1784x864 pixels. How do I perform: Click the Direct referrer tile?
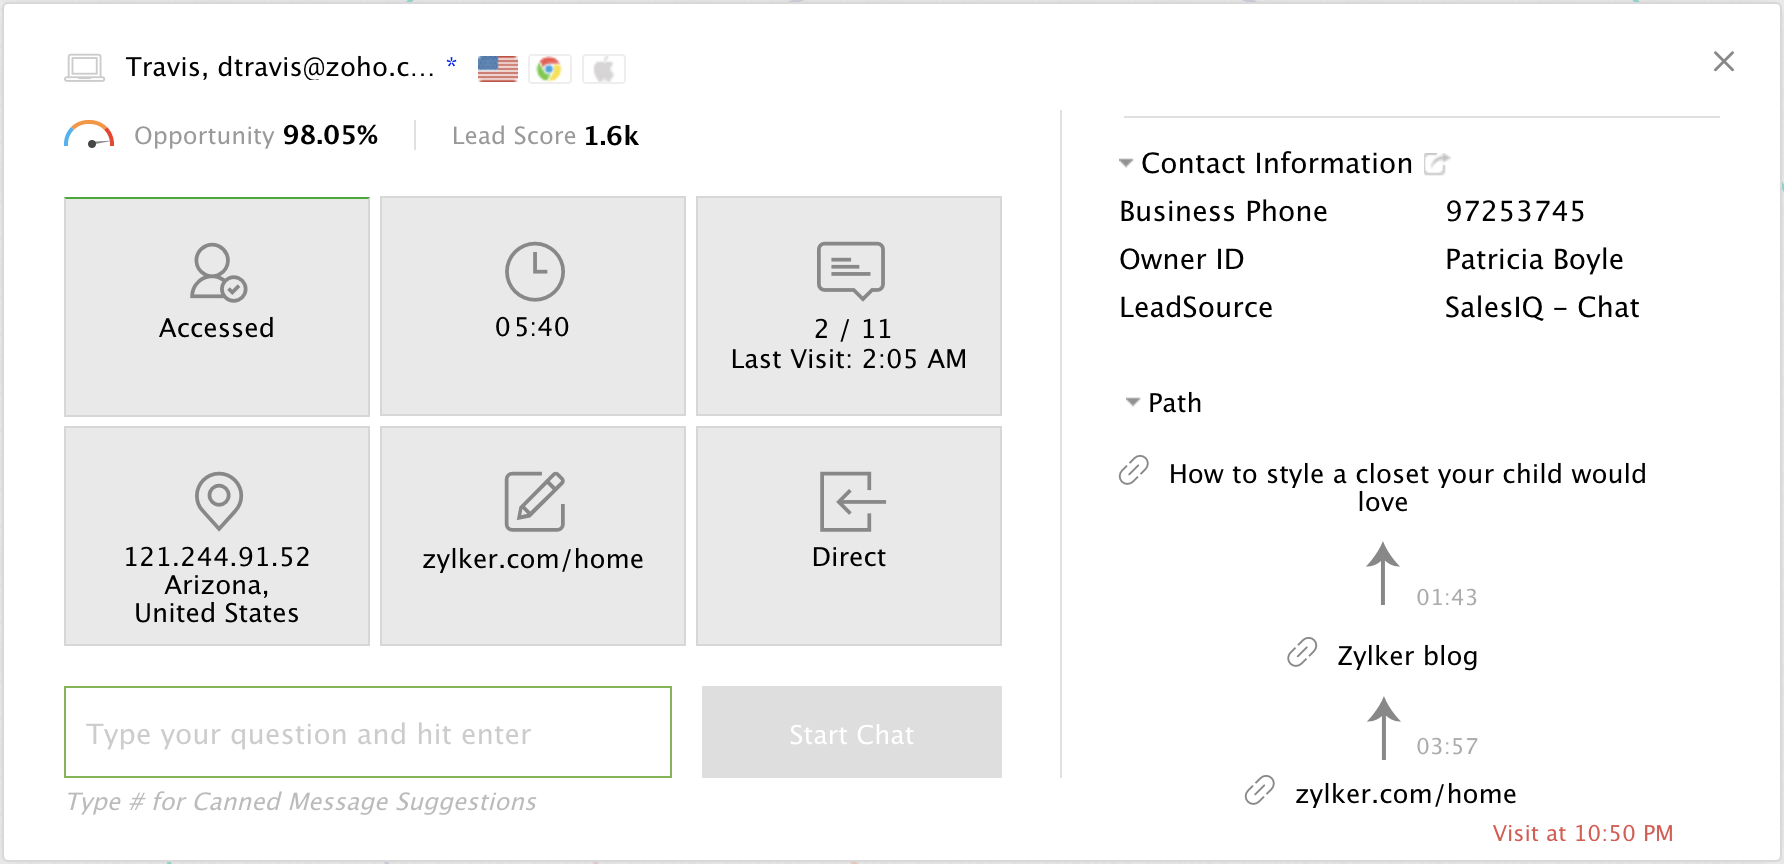(x=849, y=536)
